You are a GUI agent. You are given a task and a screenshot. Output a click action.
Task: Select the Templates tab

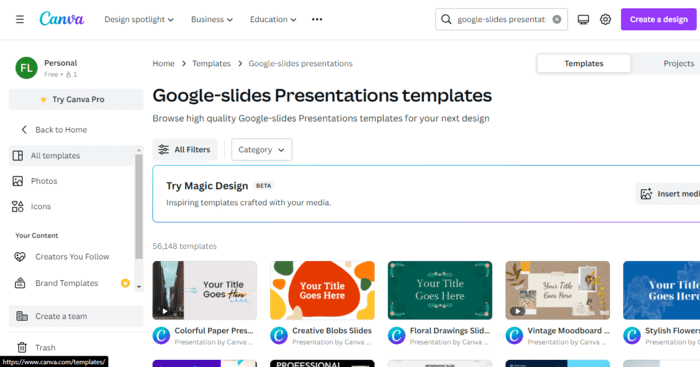pos(584,63)
